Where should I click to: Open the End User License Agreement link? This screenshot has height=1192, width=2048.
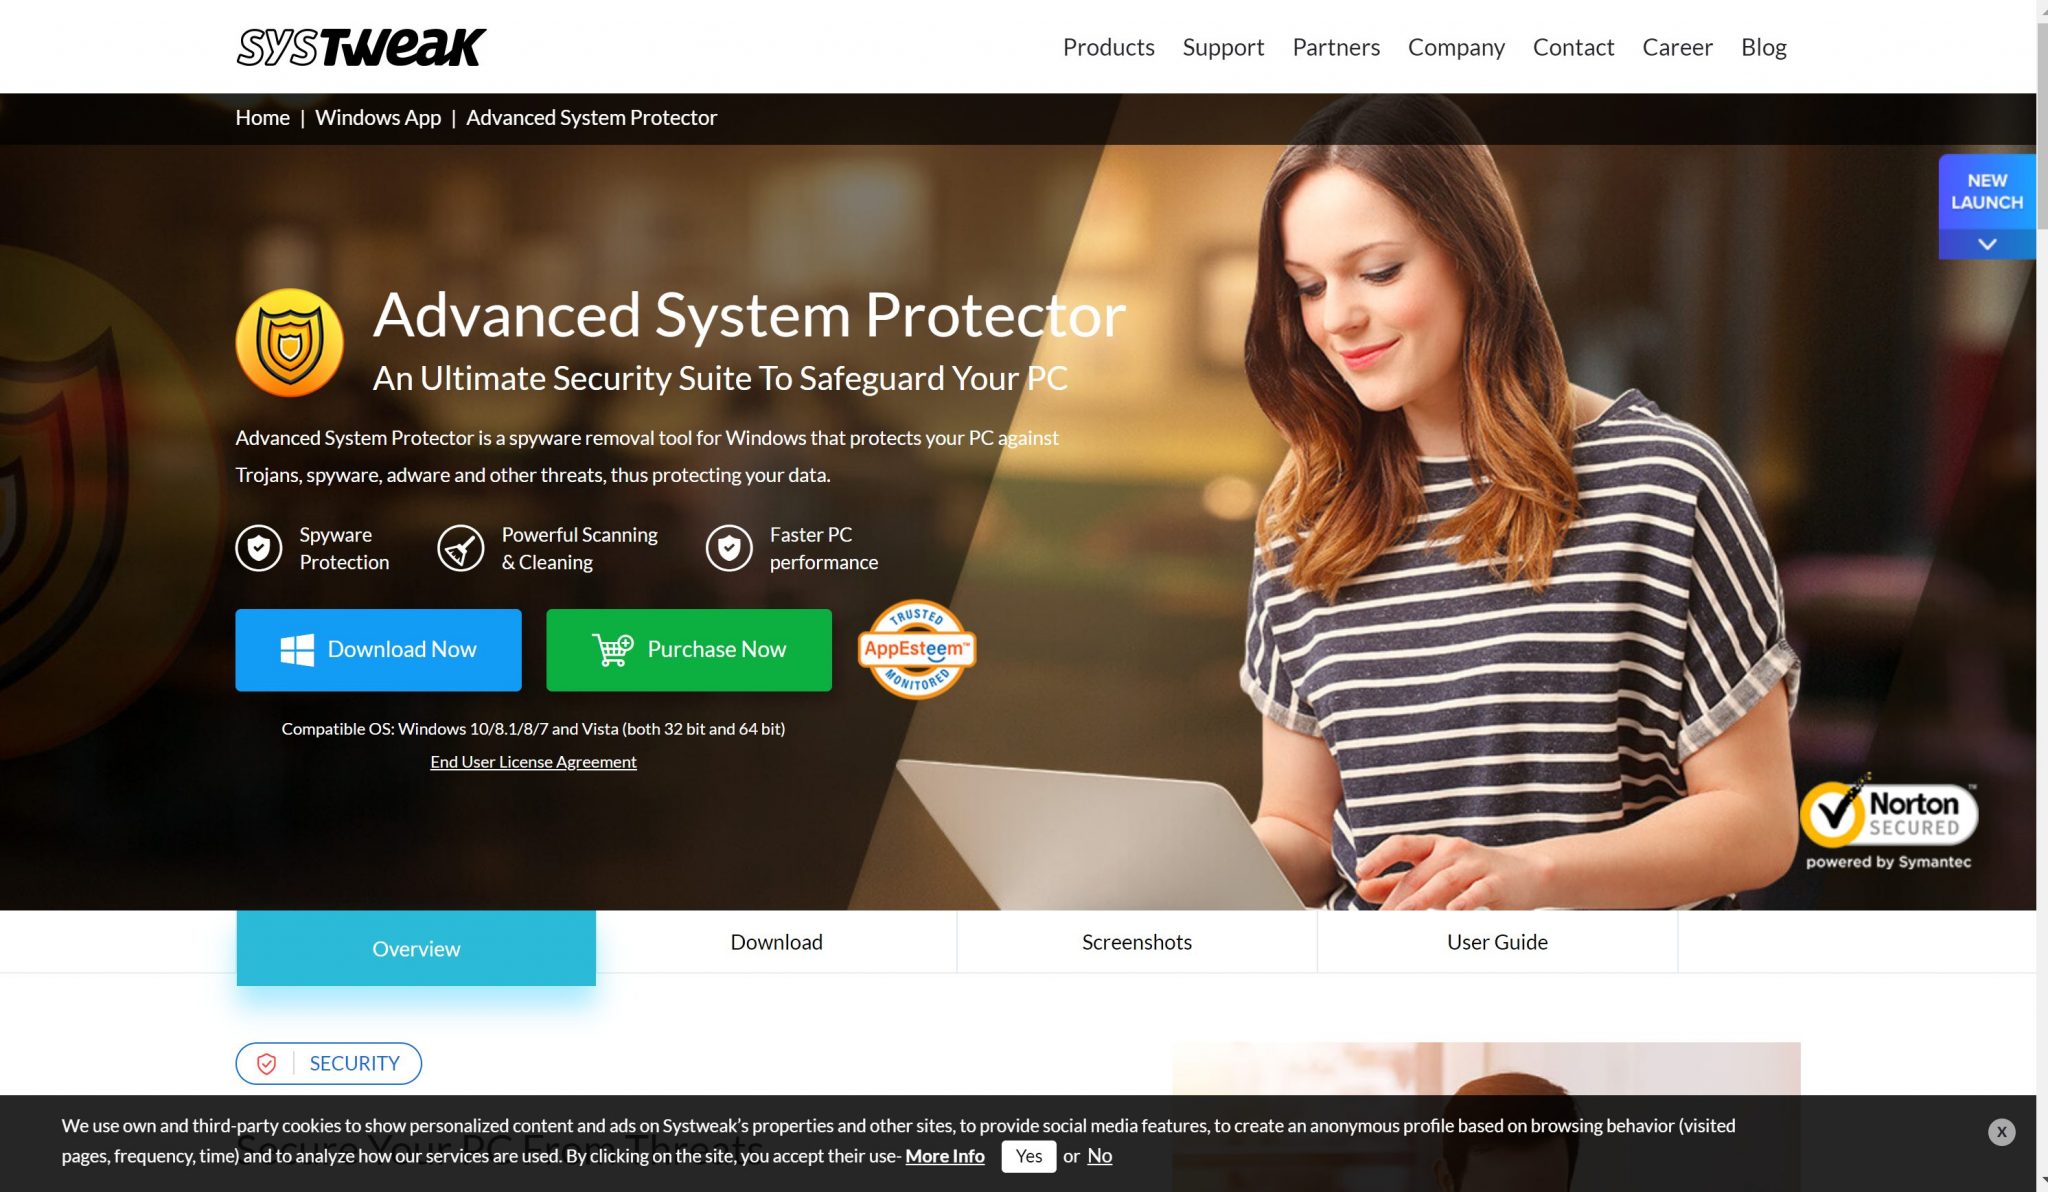[x=533, y=762]
